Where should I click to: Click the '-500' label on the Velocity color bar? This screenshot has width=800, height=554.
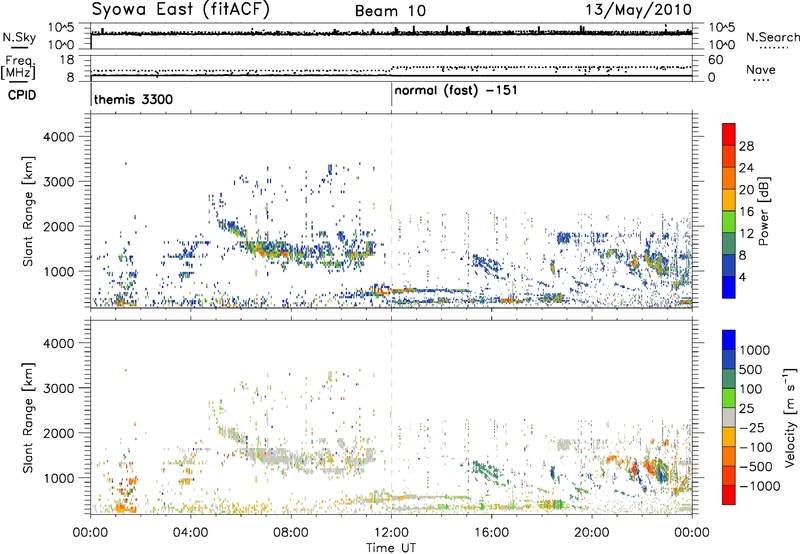click(755, 466)
